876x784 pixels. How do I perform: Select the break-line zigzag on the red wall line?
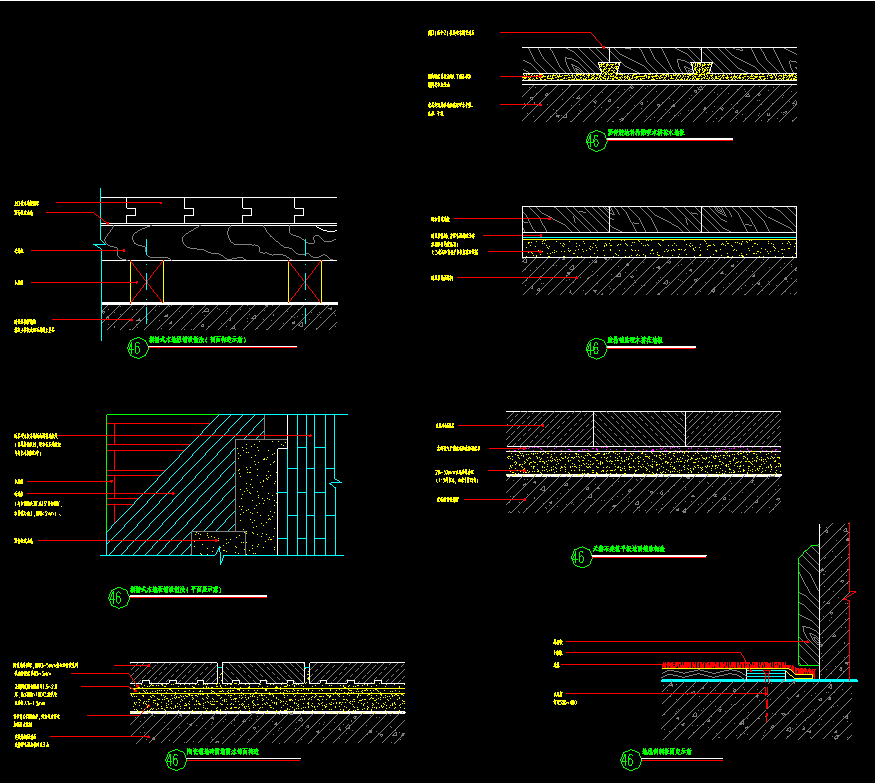click(x=849, y=597)
